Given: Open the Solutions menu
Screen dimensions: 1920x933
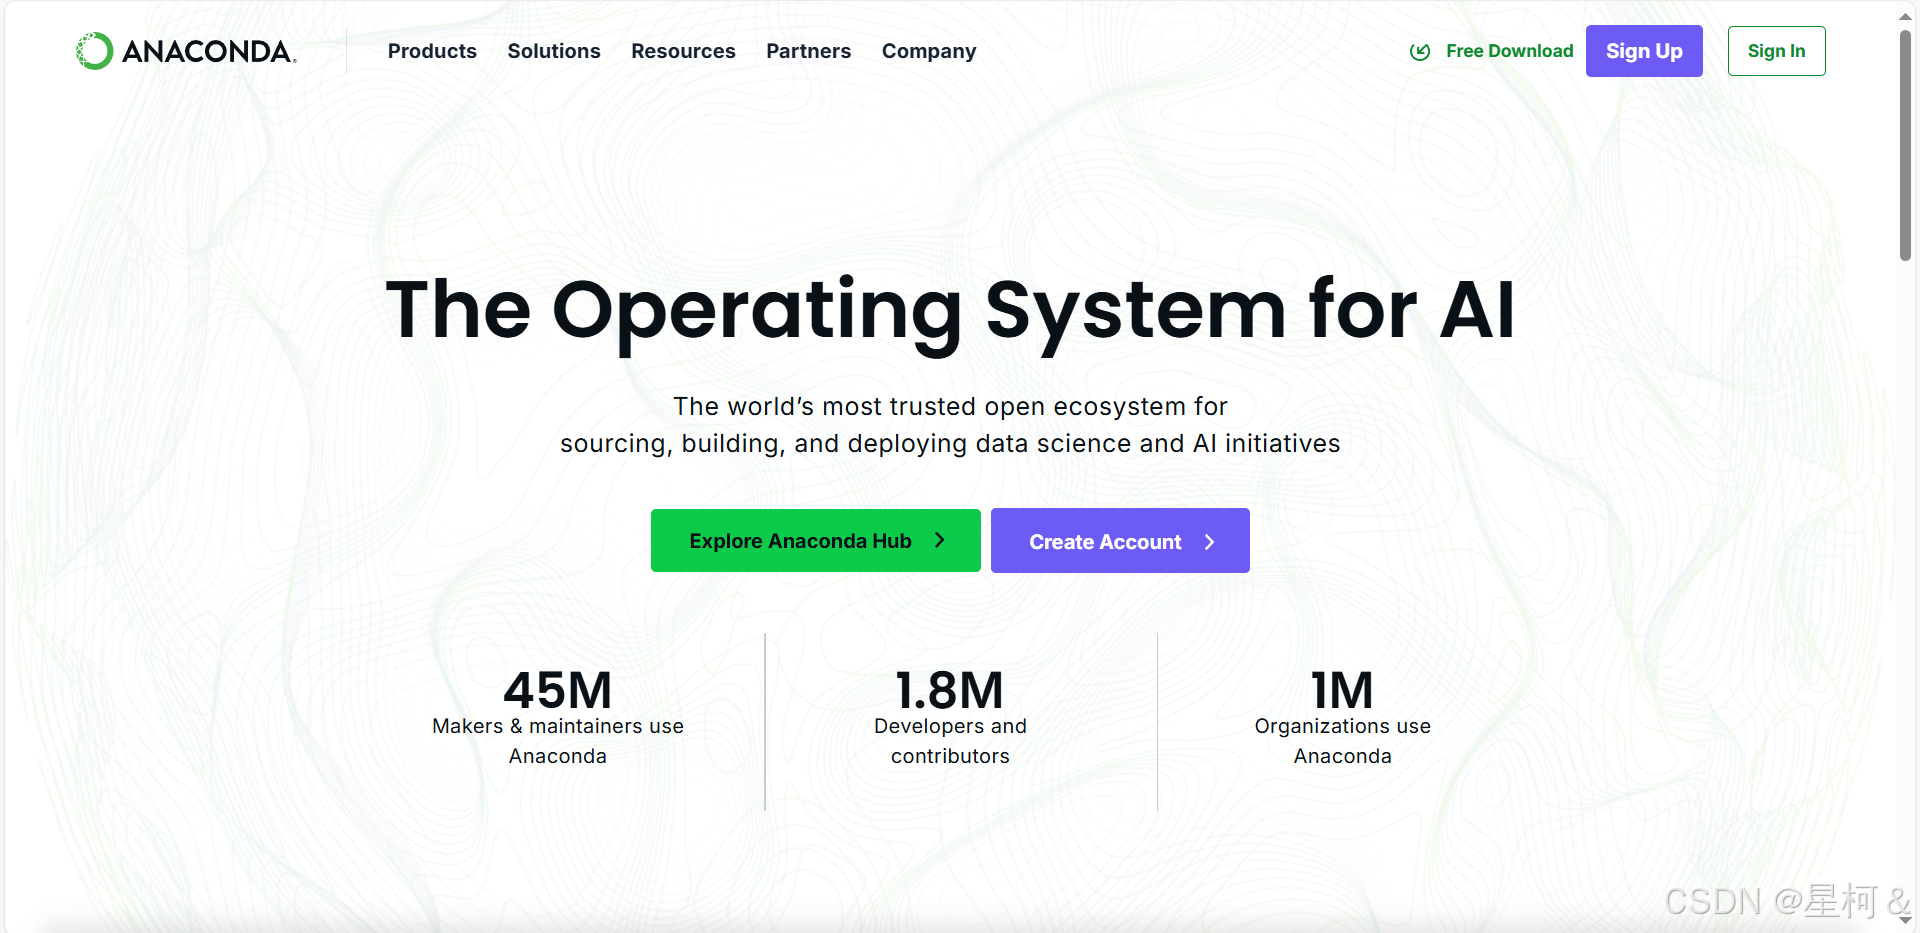Looking at the screenshot, I should pyautogui.click(x=554, y=51).
